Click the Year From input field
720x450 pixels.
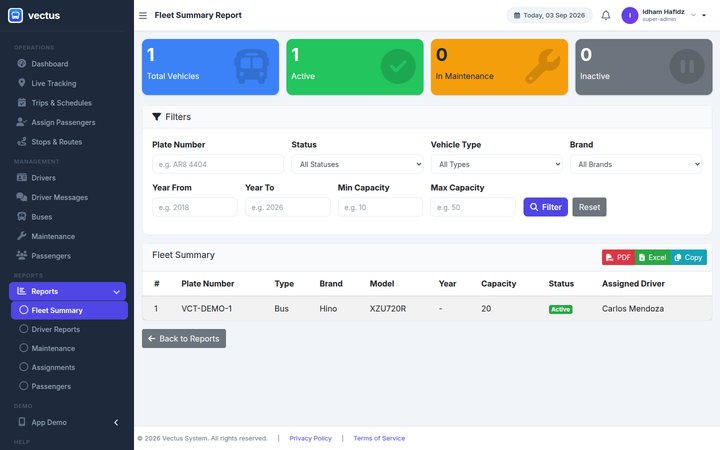pos(195,207)
